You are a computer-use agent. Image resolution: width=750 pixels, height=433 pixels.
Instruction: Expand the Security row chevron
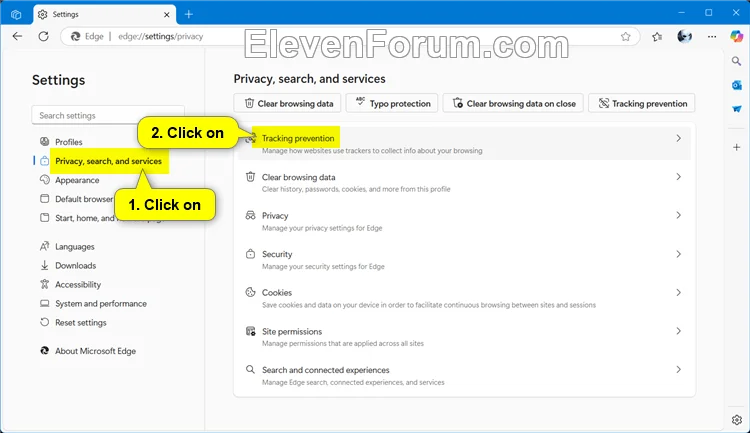(x=678, y=254)
